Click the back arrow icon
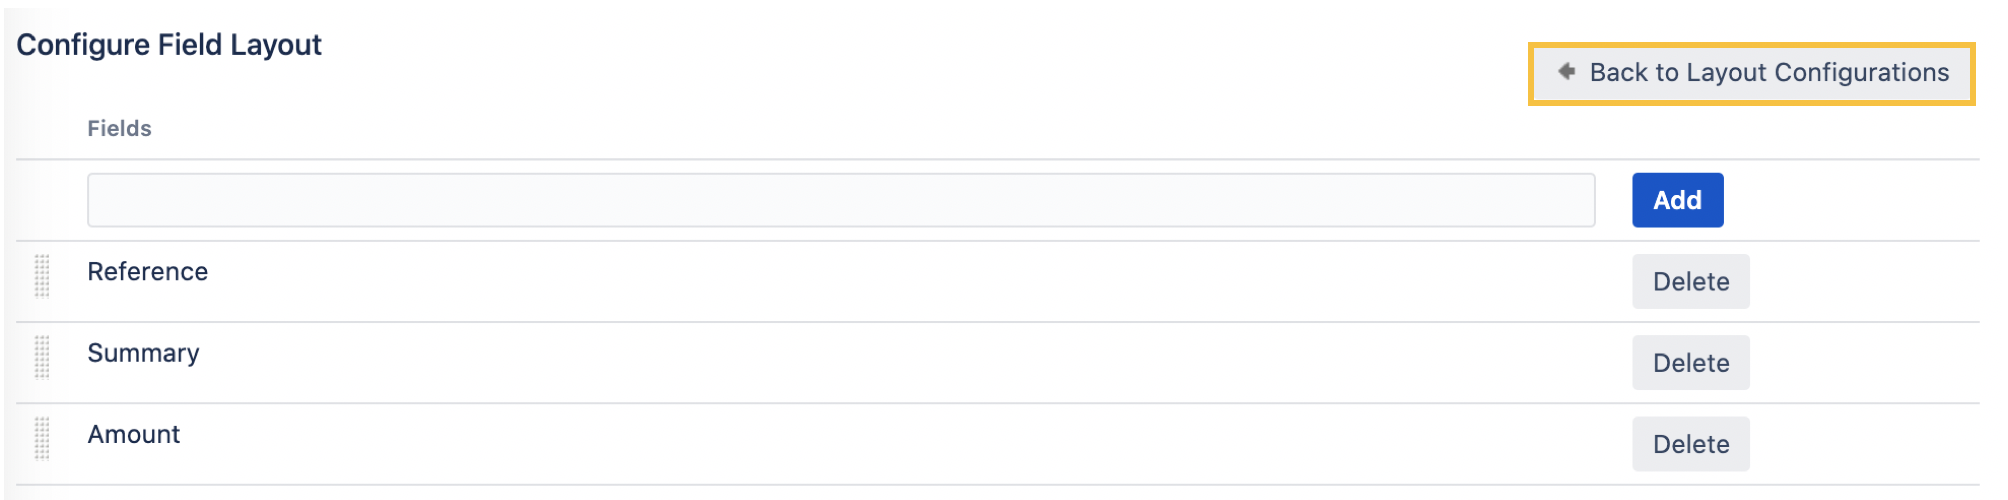The width and height of the screenshot is (2008, 500). pyautogui.click(x=1567, y=71)
